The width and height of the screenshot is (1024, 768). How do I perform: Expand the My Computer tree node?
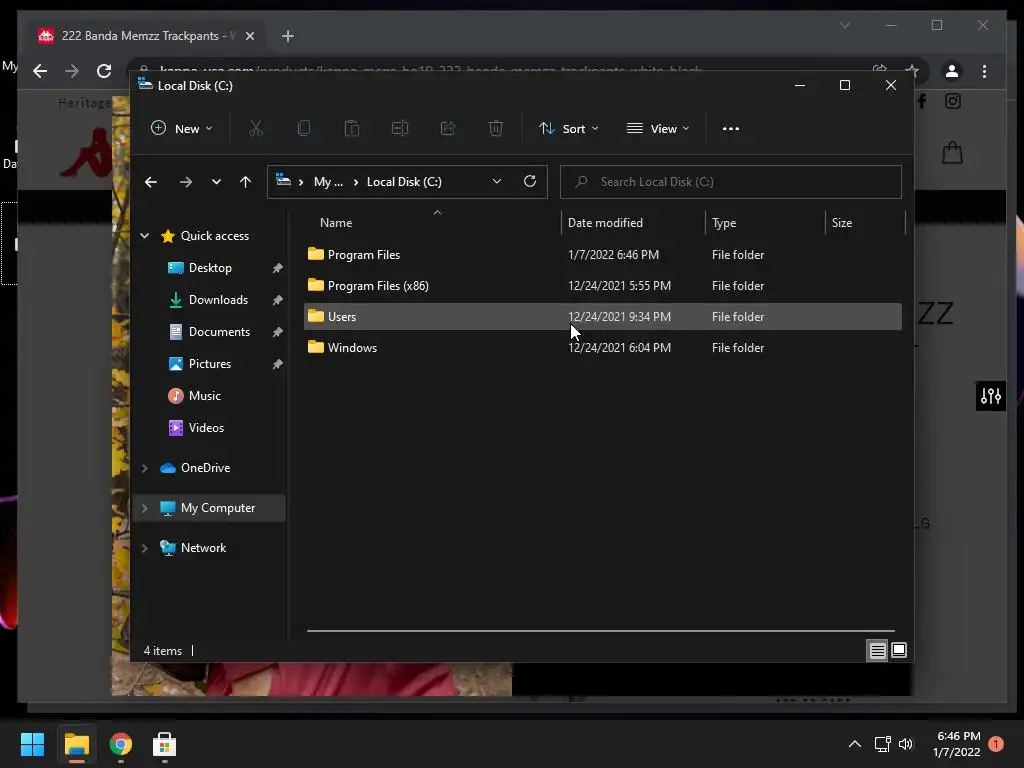(x=144, y=508)
